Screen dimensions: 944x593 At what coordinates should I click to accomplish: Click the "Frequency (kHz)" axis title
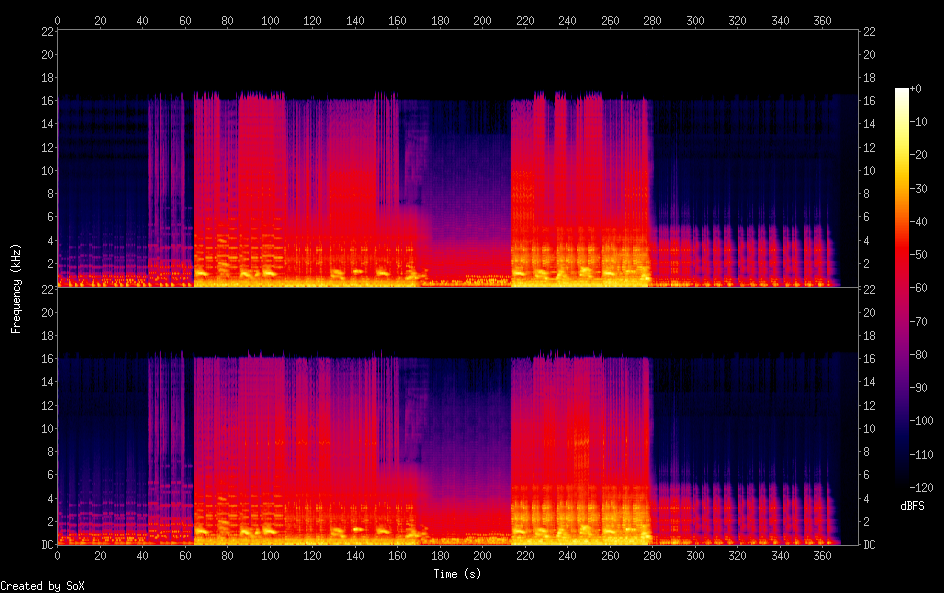(16, 288)
